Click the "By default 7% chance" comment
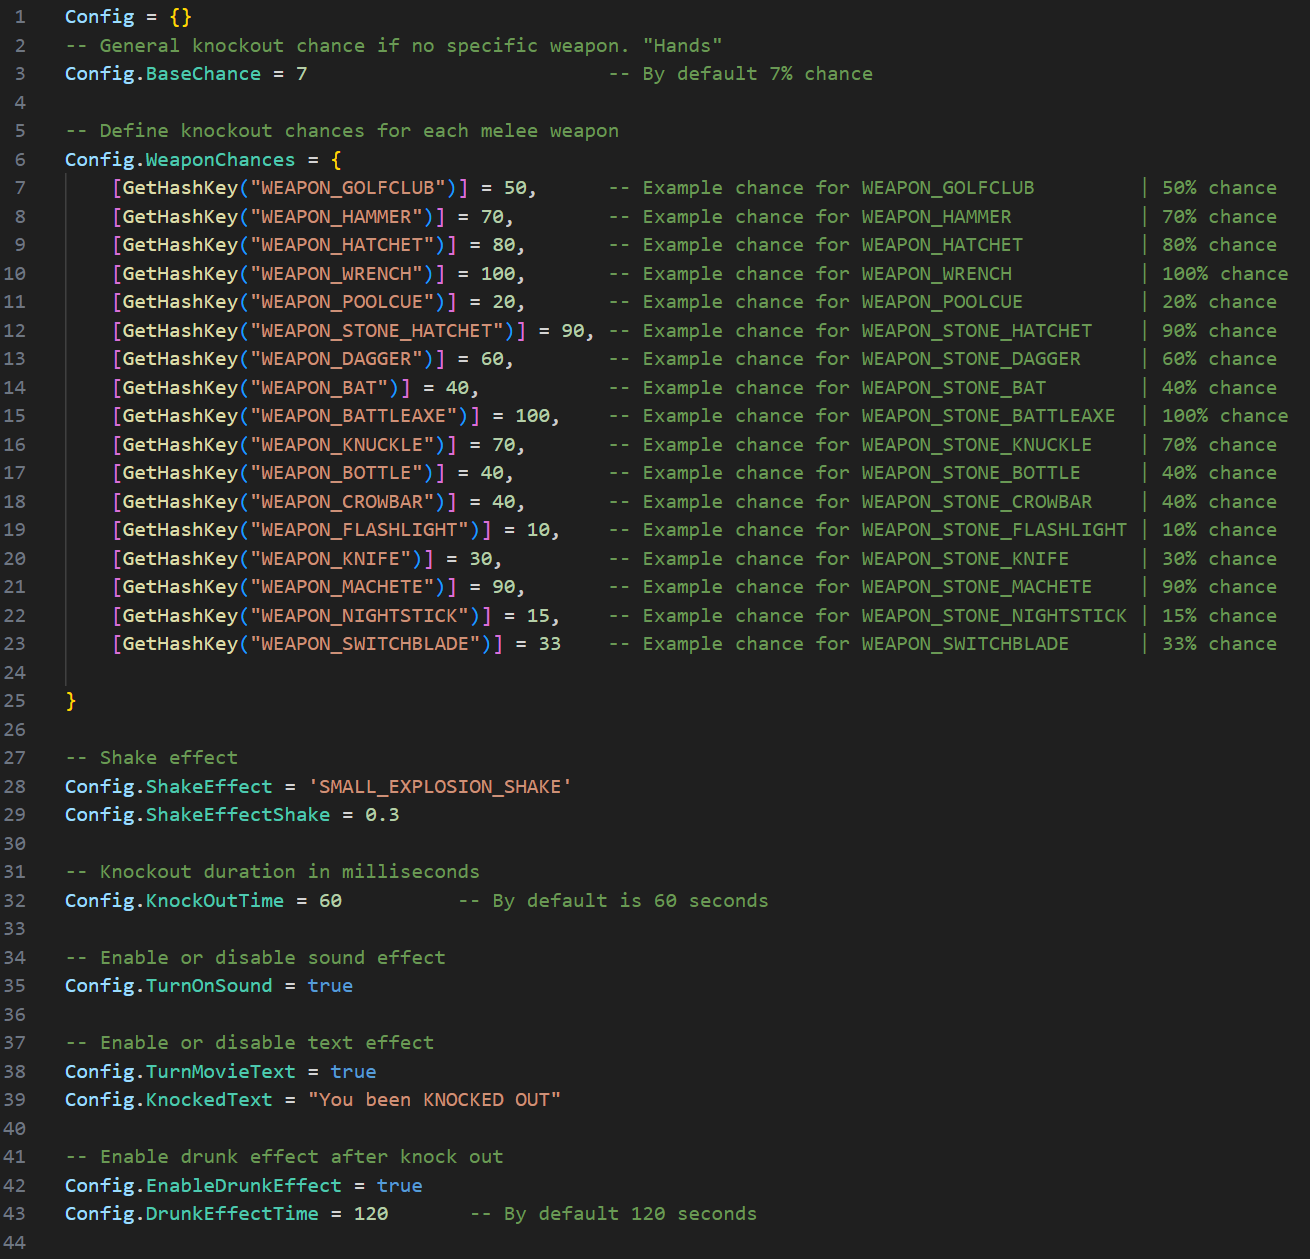Screen dimensions: 1310x1259 (x=740, y=74)
